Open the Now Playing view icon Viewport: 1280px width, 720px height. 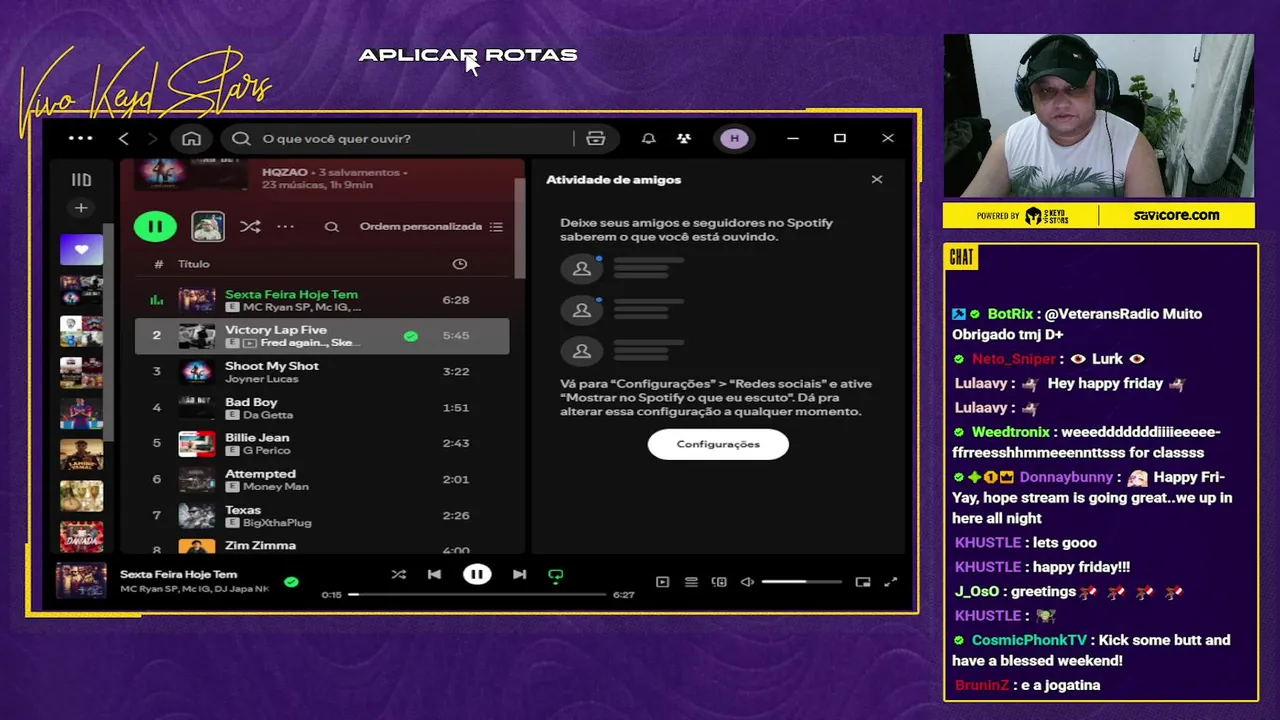coord(662,582)
